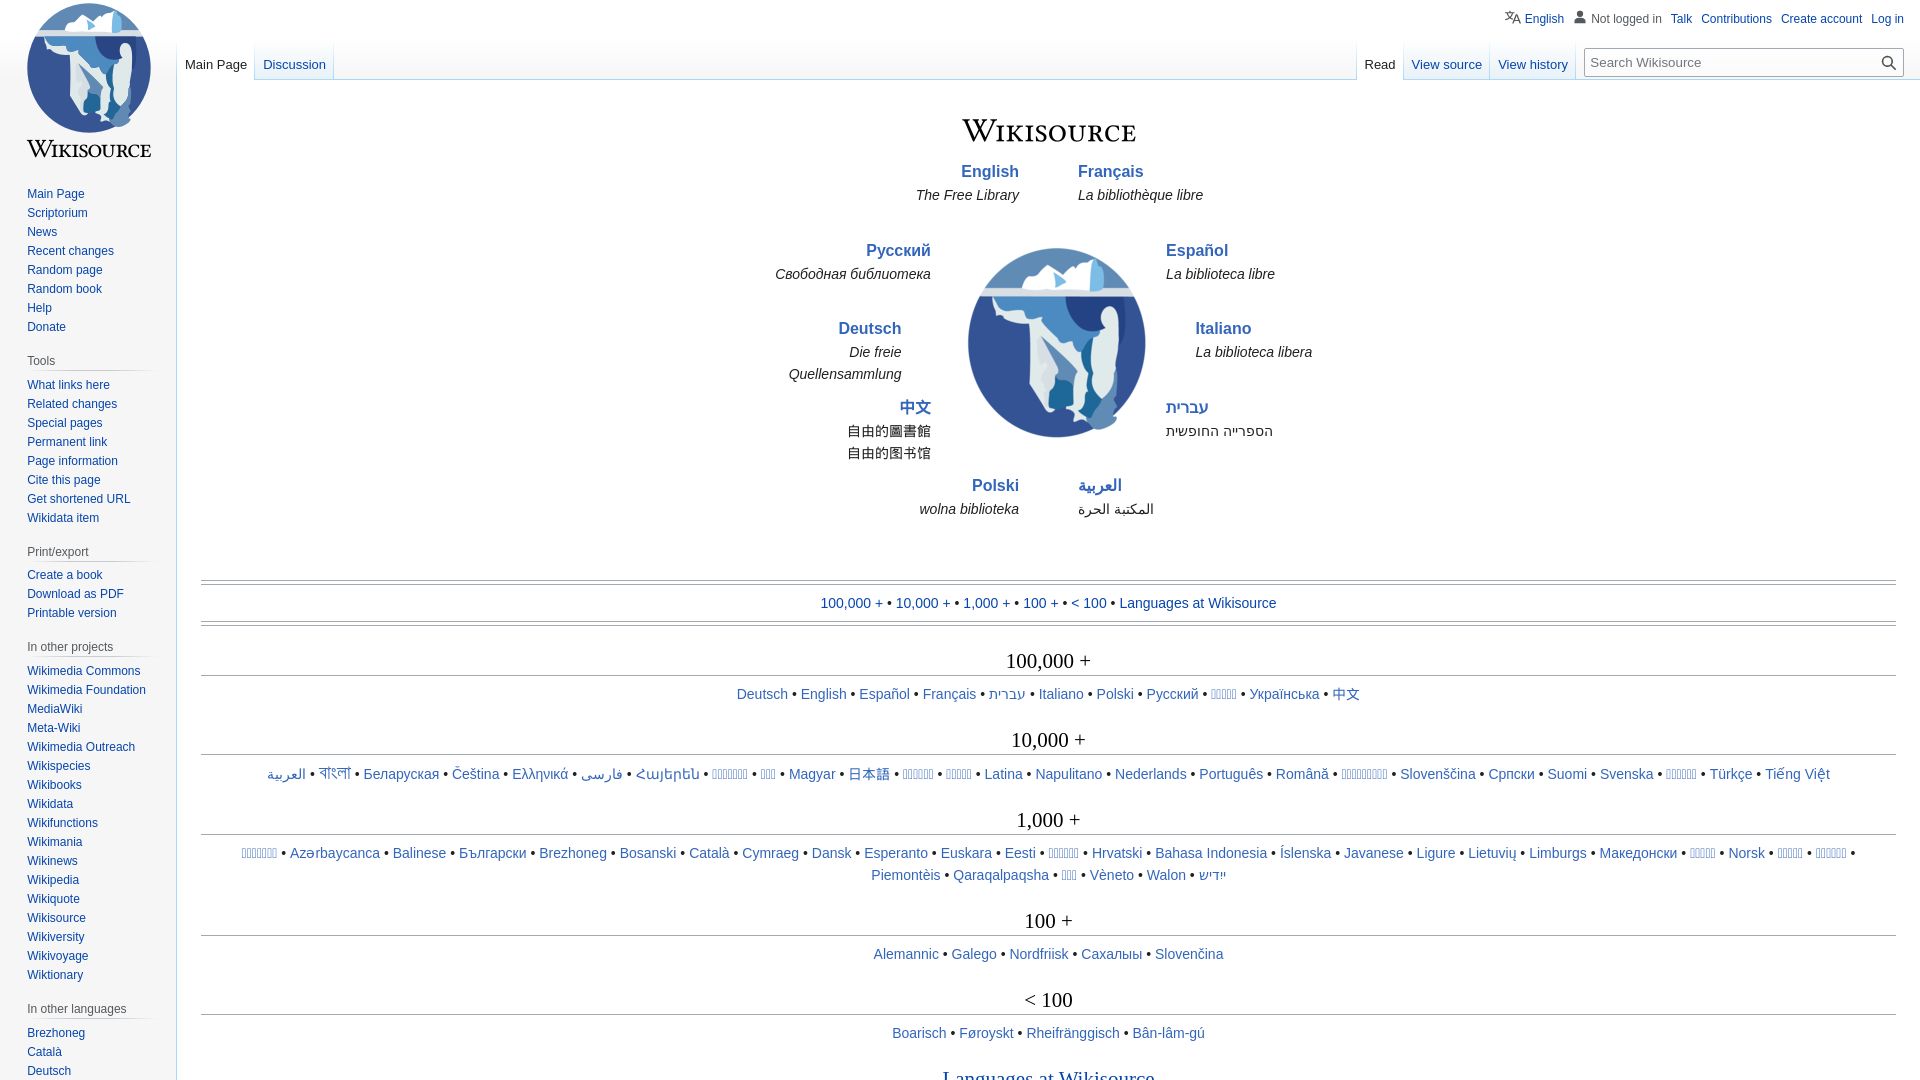Click Download as PDF
The width and height of the screenshot is (1920, 1080).
point(74,594)
